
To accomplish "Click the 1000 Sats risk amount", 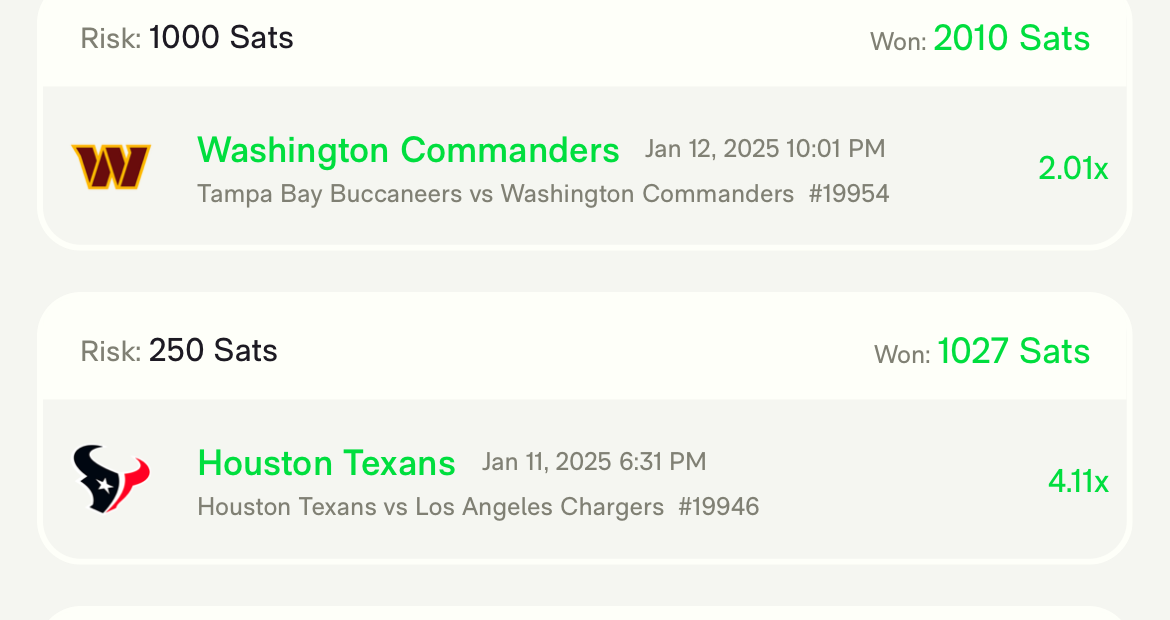I will point(221,38).
